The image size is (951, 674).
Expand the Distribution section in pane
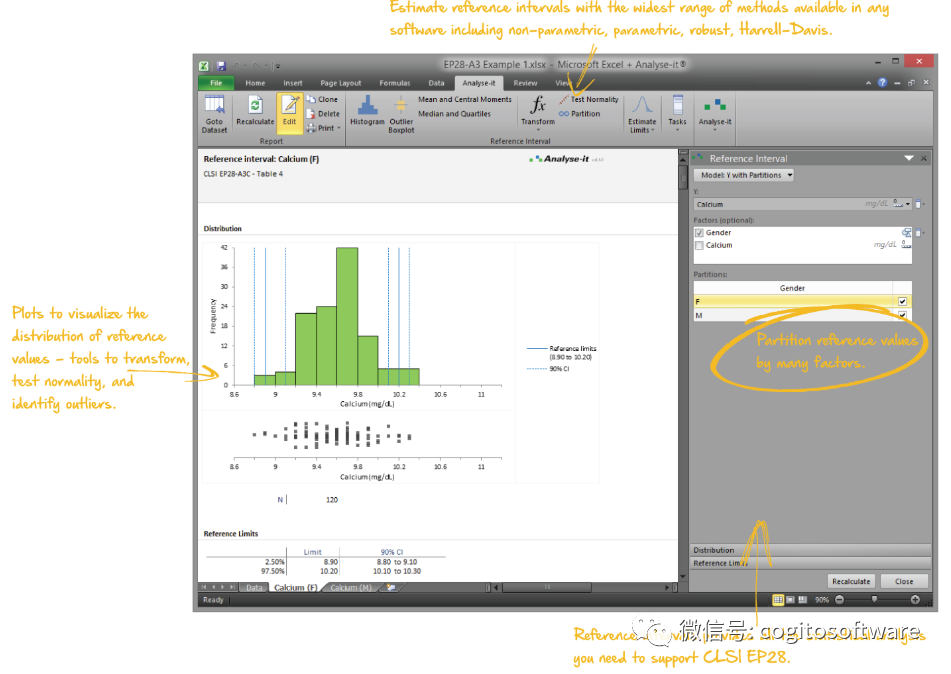[810, 550]
